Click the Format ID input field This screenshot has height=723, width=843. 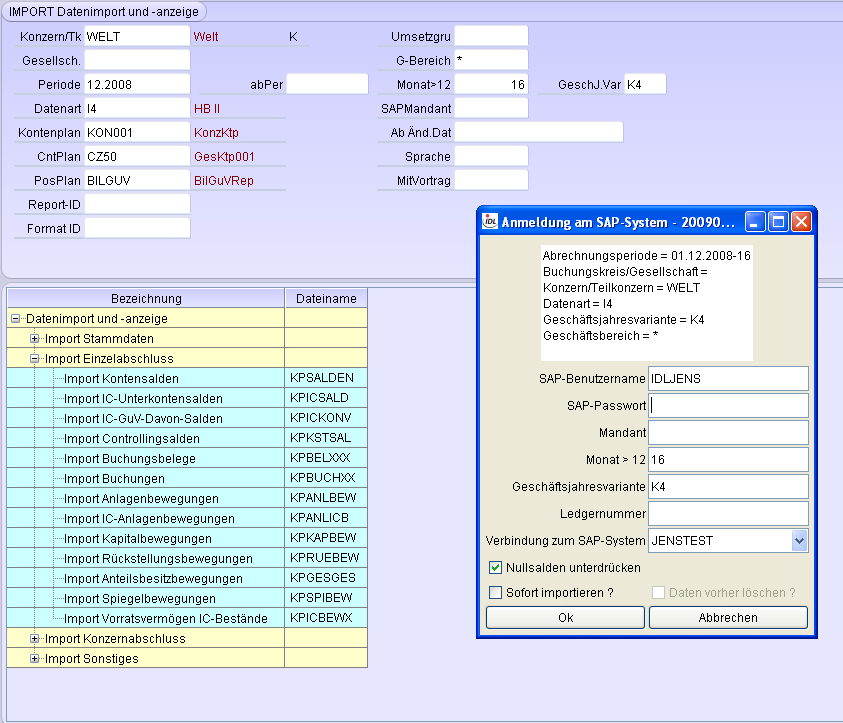click(137, 228)
